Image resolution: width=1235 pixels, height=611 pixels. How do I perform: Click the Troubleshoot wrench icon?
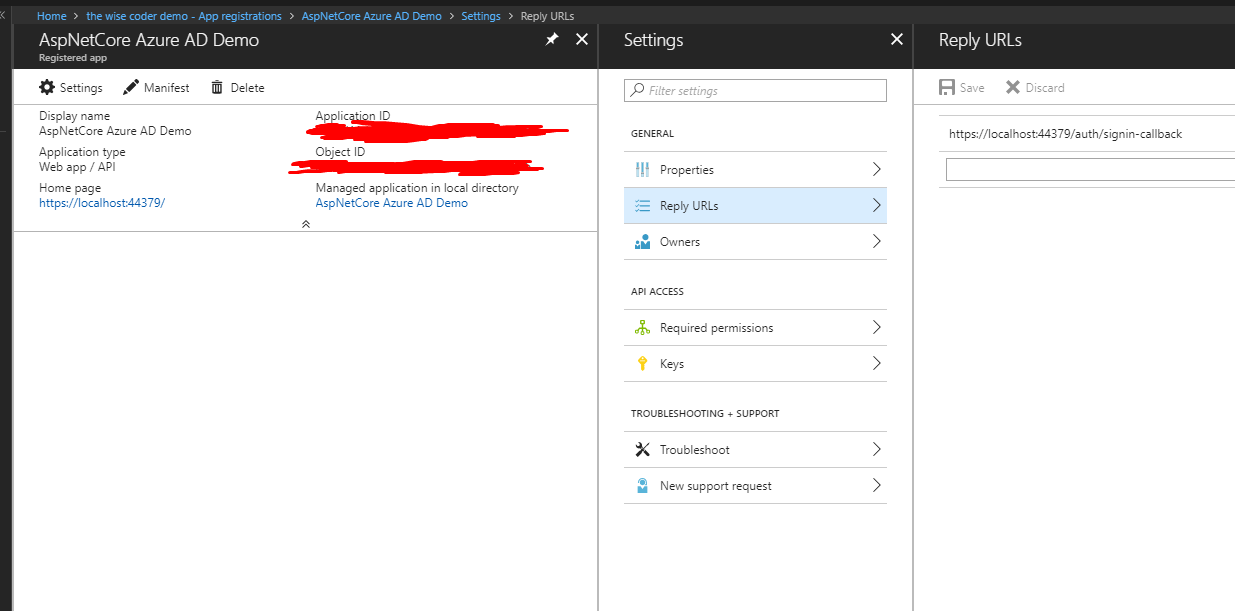tap(642, 450)
